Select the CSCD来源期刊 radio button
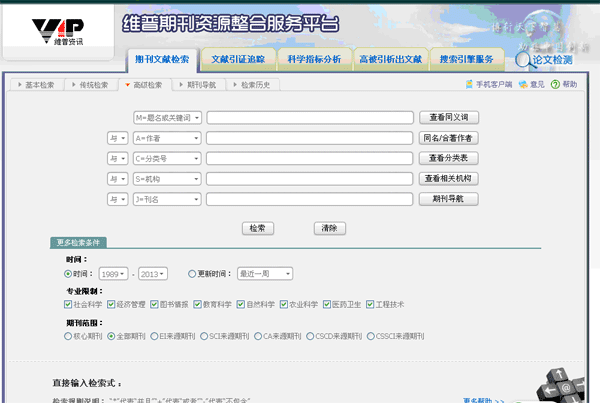Image resolution: width=600 pixels, height=403 pixels. (310, 336)
